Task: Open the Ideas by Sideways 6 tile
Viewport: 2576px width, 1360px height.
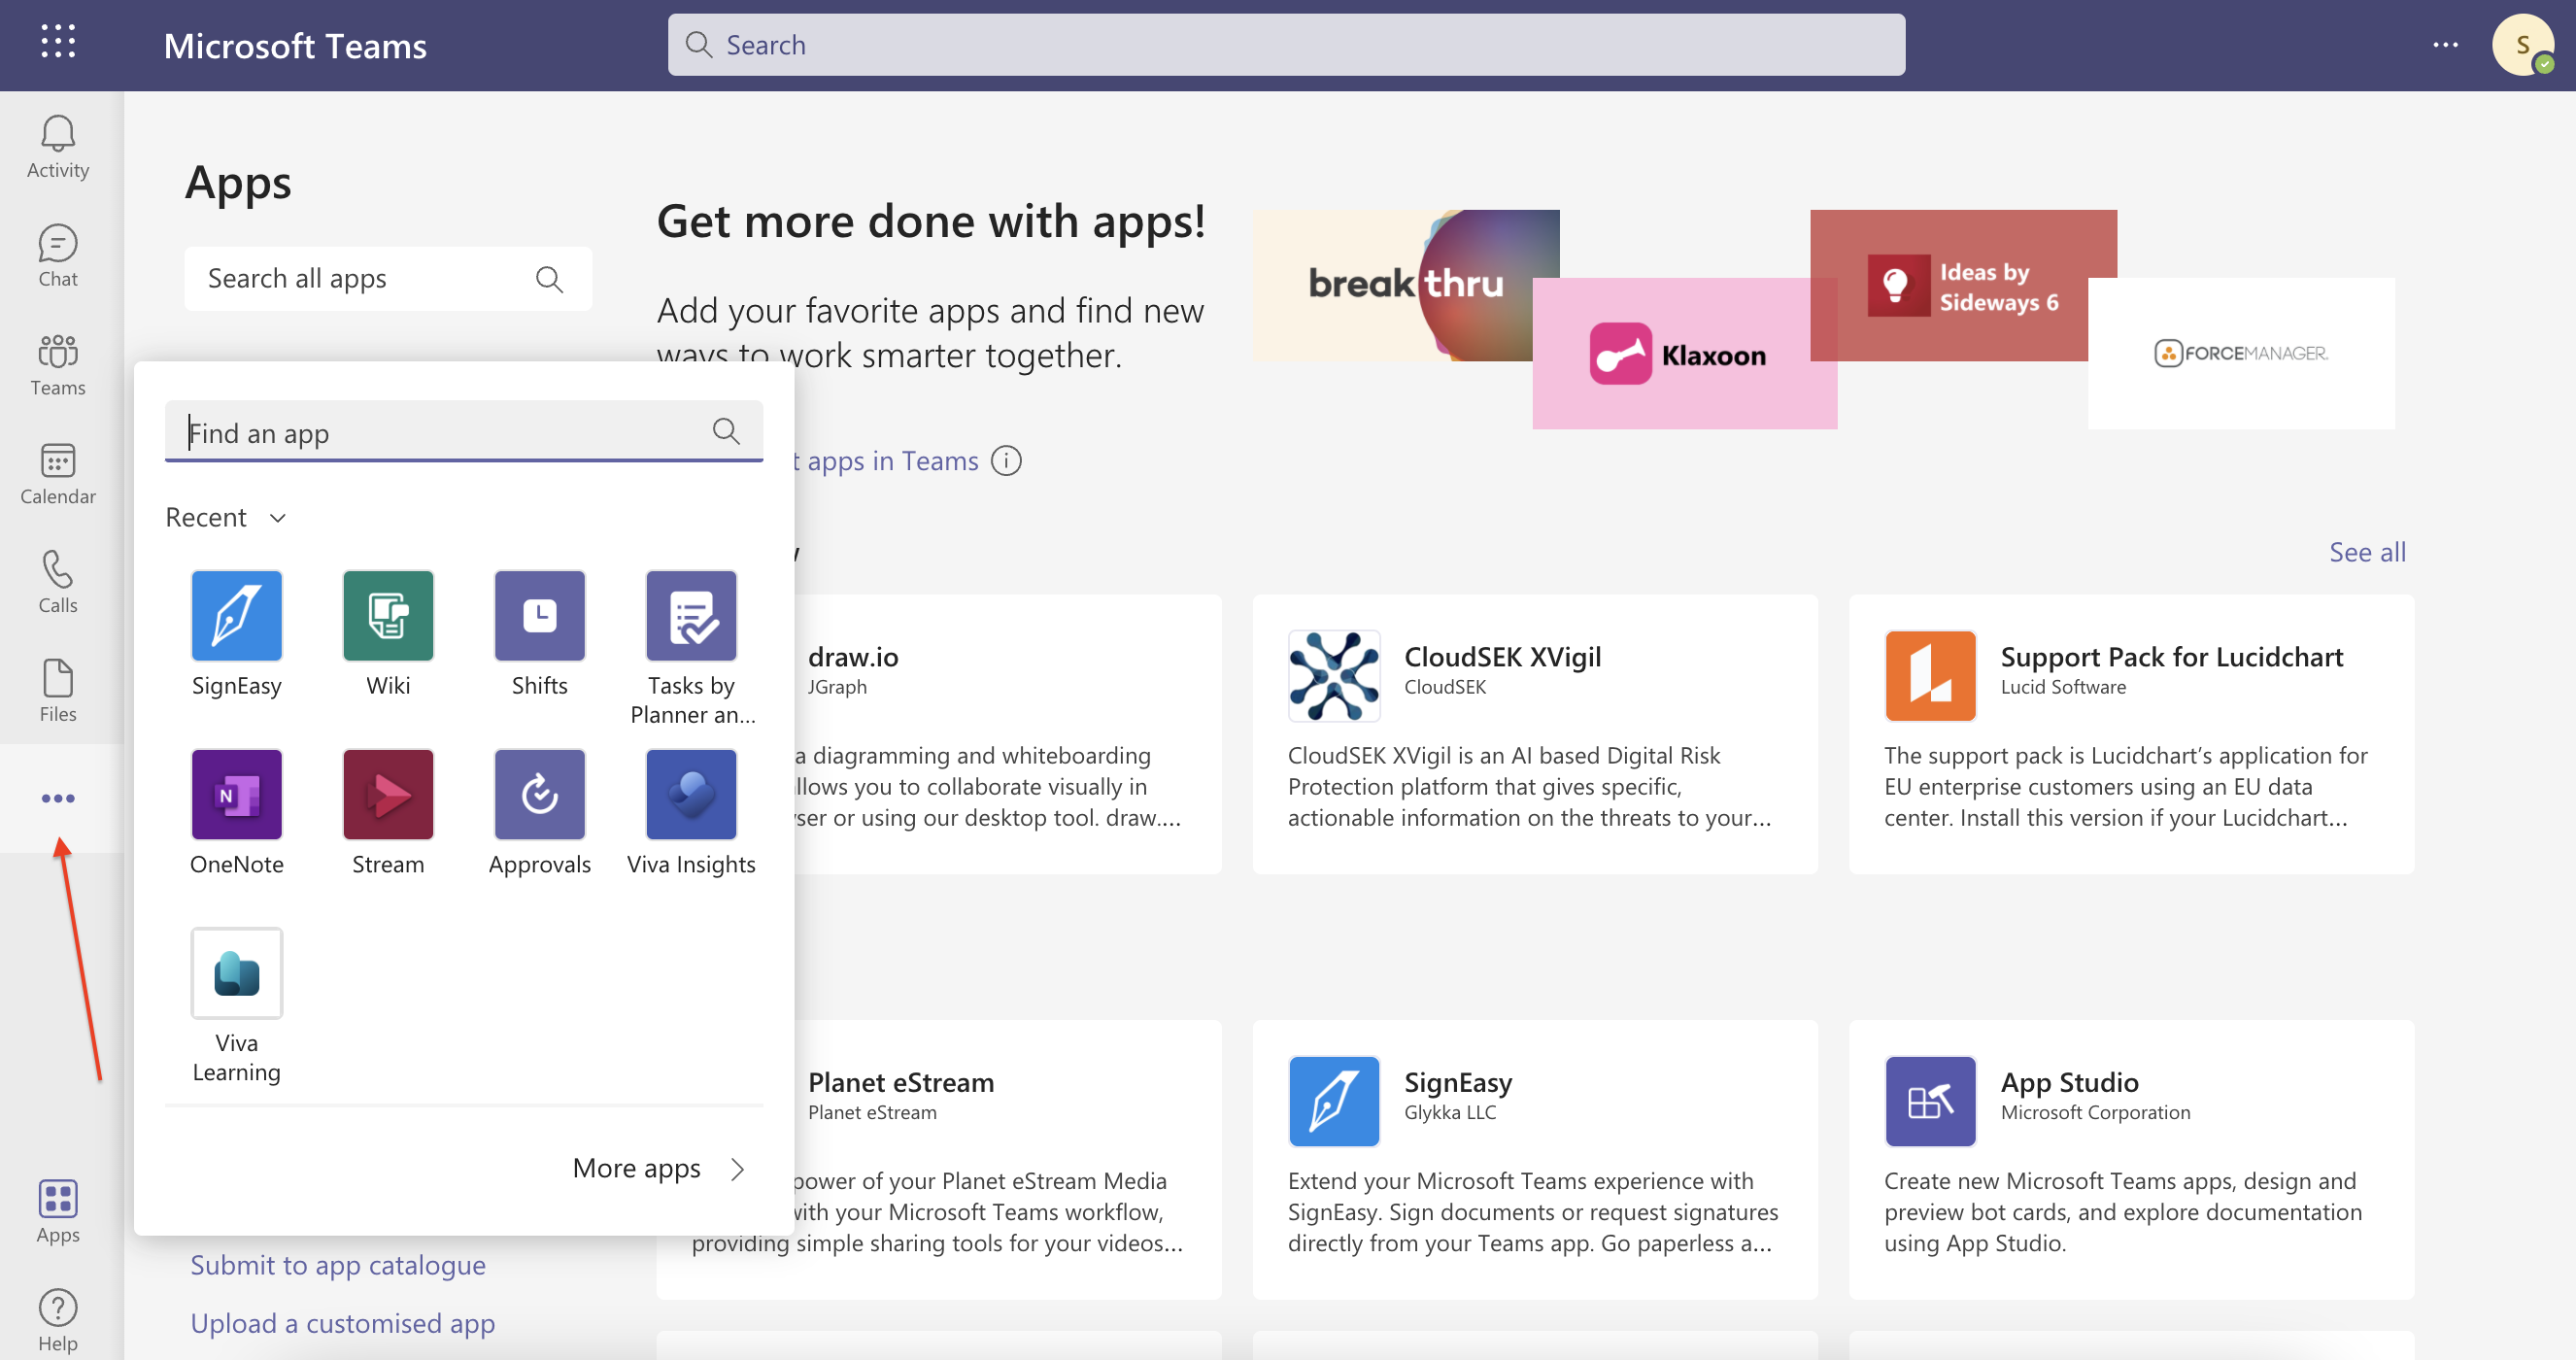Action: pos(1963,285)
